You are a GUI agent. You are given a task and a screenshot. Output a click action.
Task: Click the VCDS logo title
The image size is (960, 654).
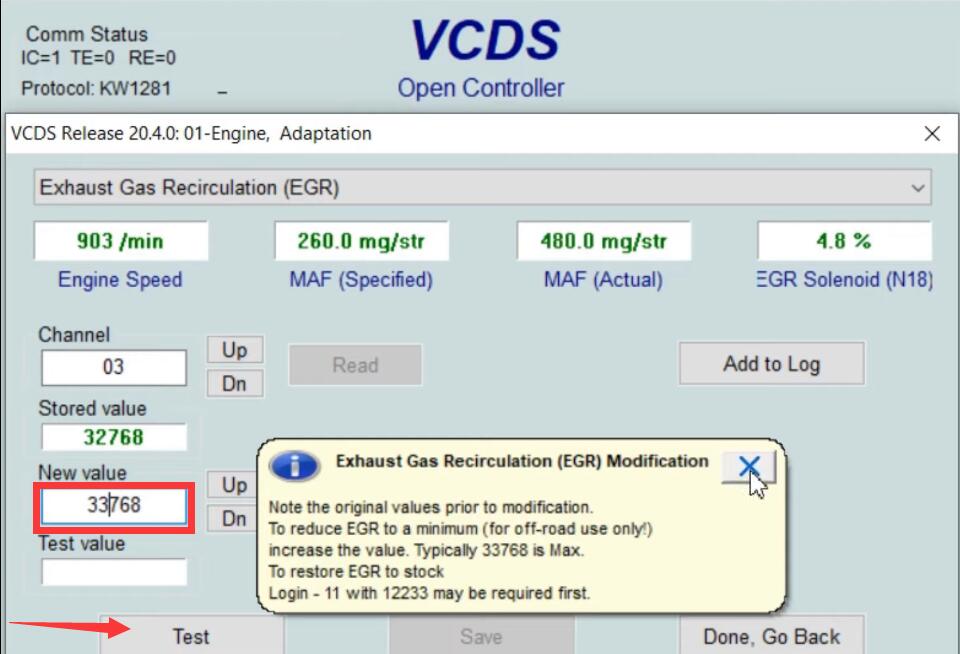(x=486, y=40)
